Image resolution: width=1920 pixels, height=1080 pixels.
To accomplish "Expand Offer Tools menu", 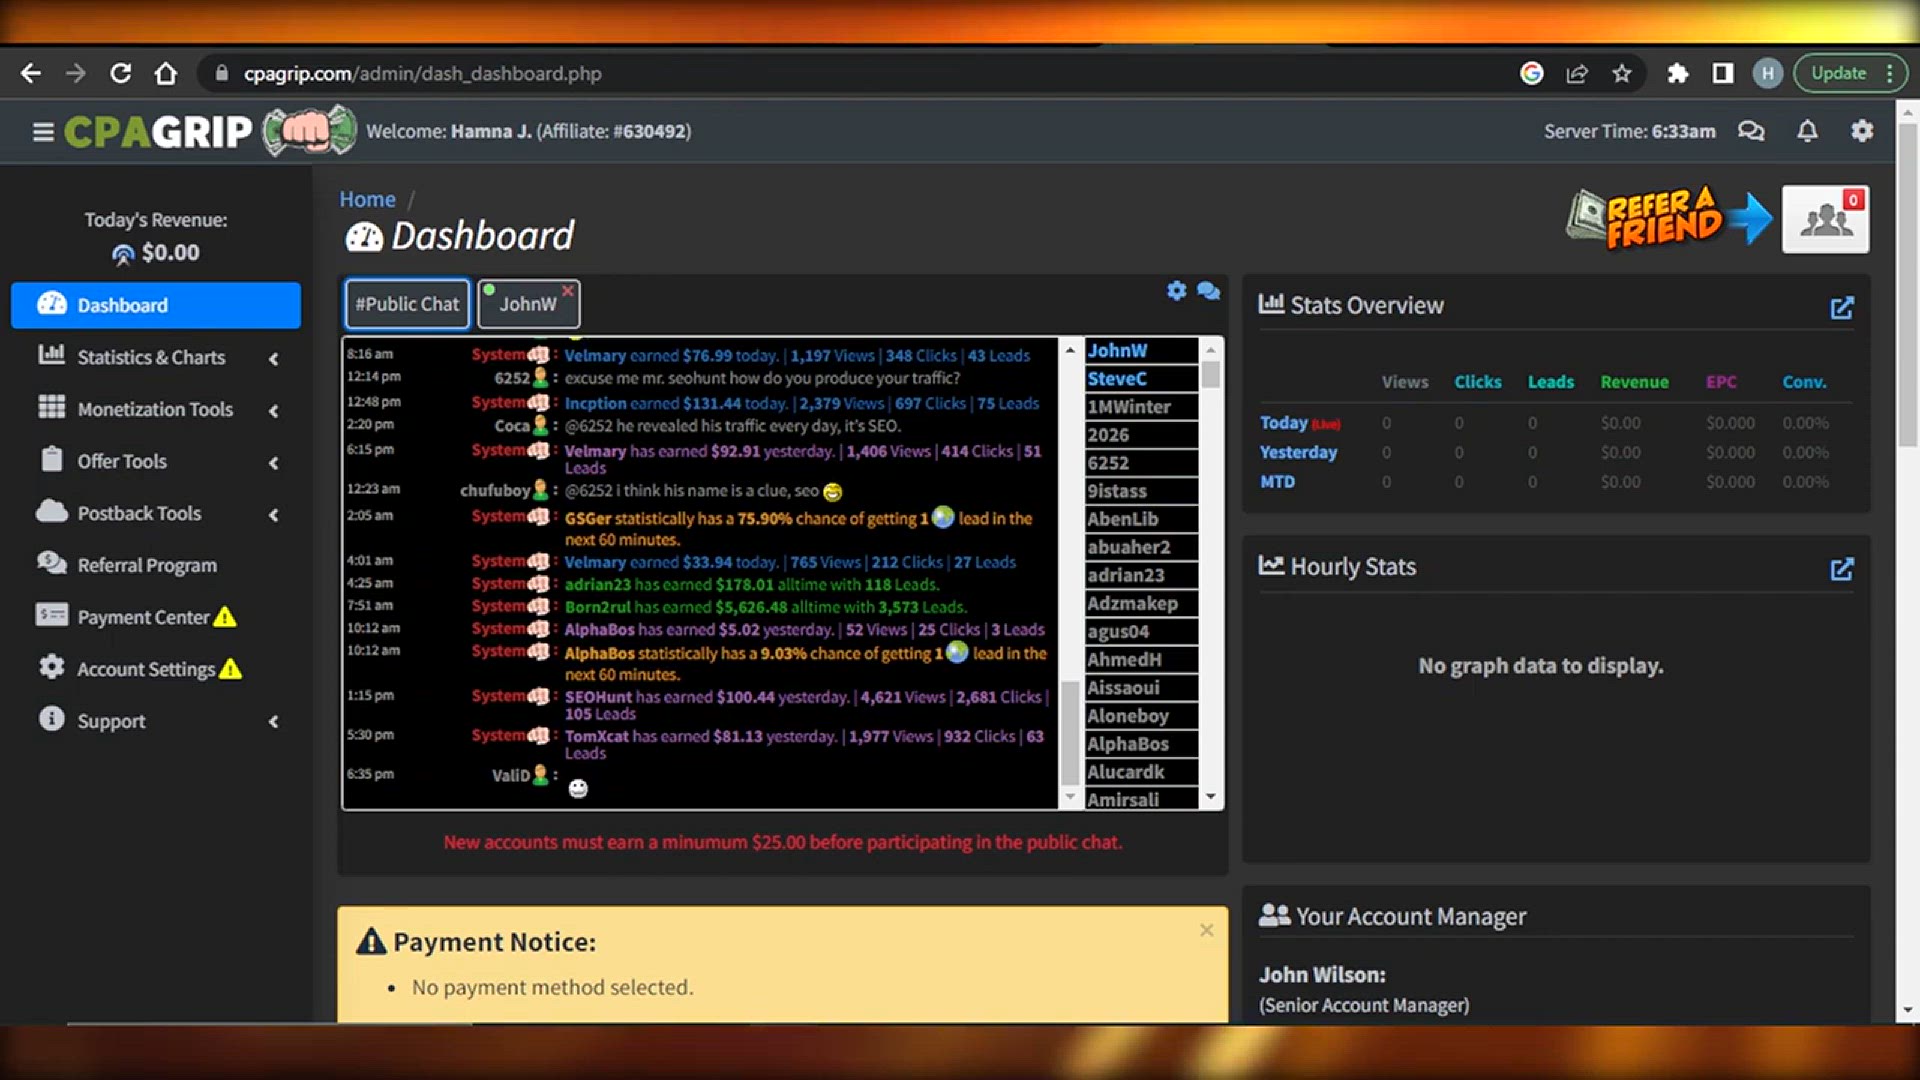I will [156, 461].
